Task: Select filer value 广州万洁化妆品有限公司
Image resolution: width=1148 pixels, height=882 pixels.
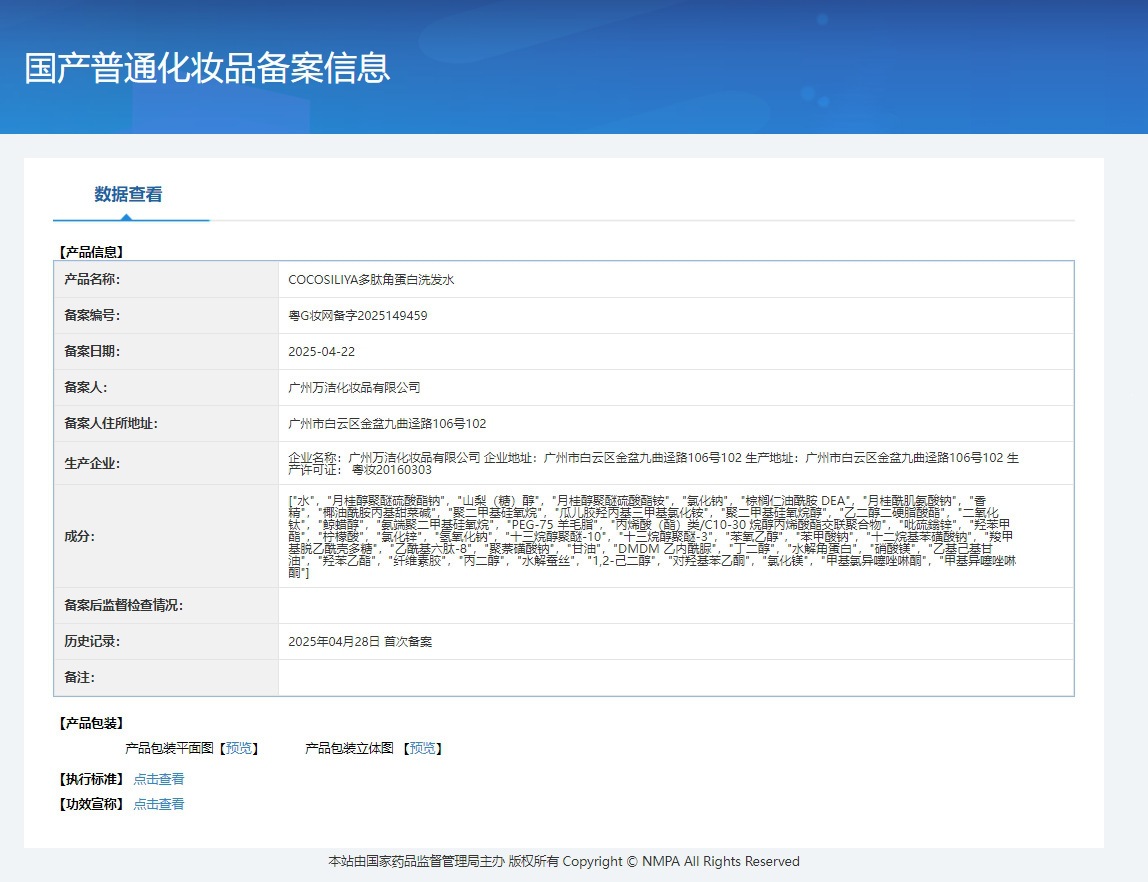Action: (x=354, y=387)
